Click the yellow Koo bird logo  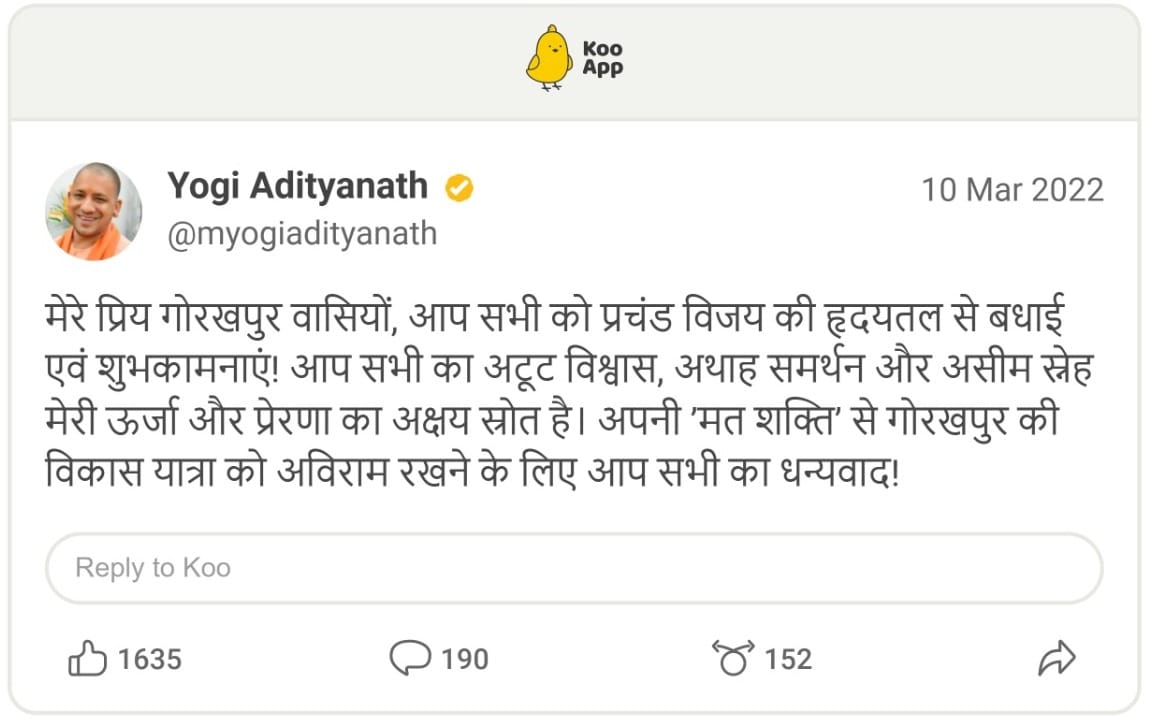tap(549, 58)
